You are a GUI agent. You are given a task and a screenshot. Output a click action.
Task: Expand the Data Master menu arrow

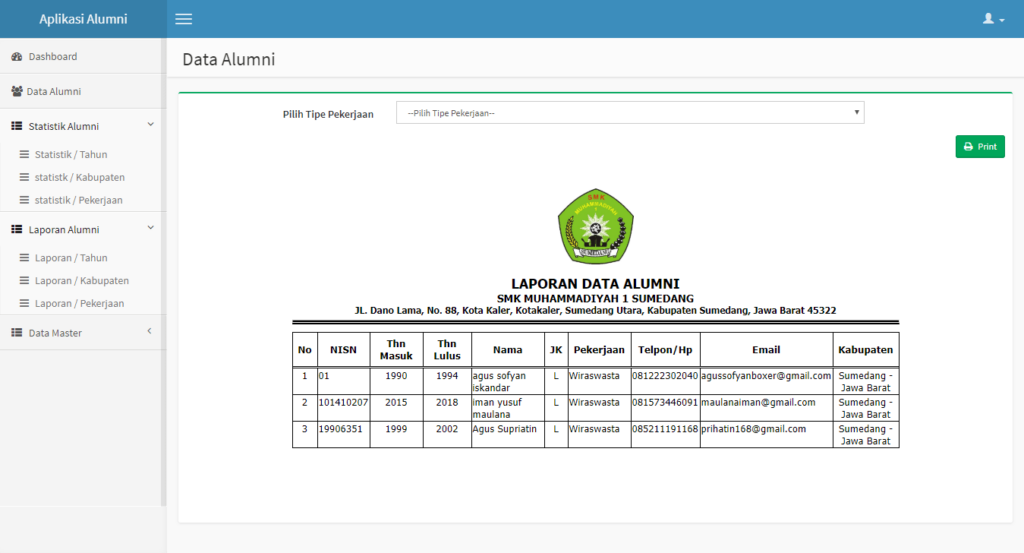pyautogui.click(x=149, y=331)
